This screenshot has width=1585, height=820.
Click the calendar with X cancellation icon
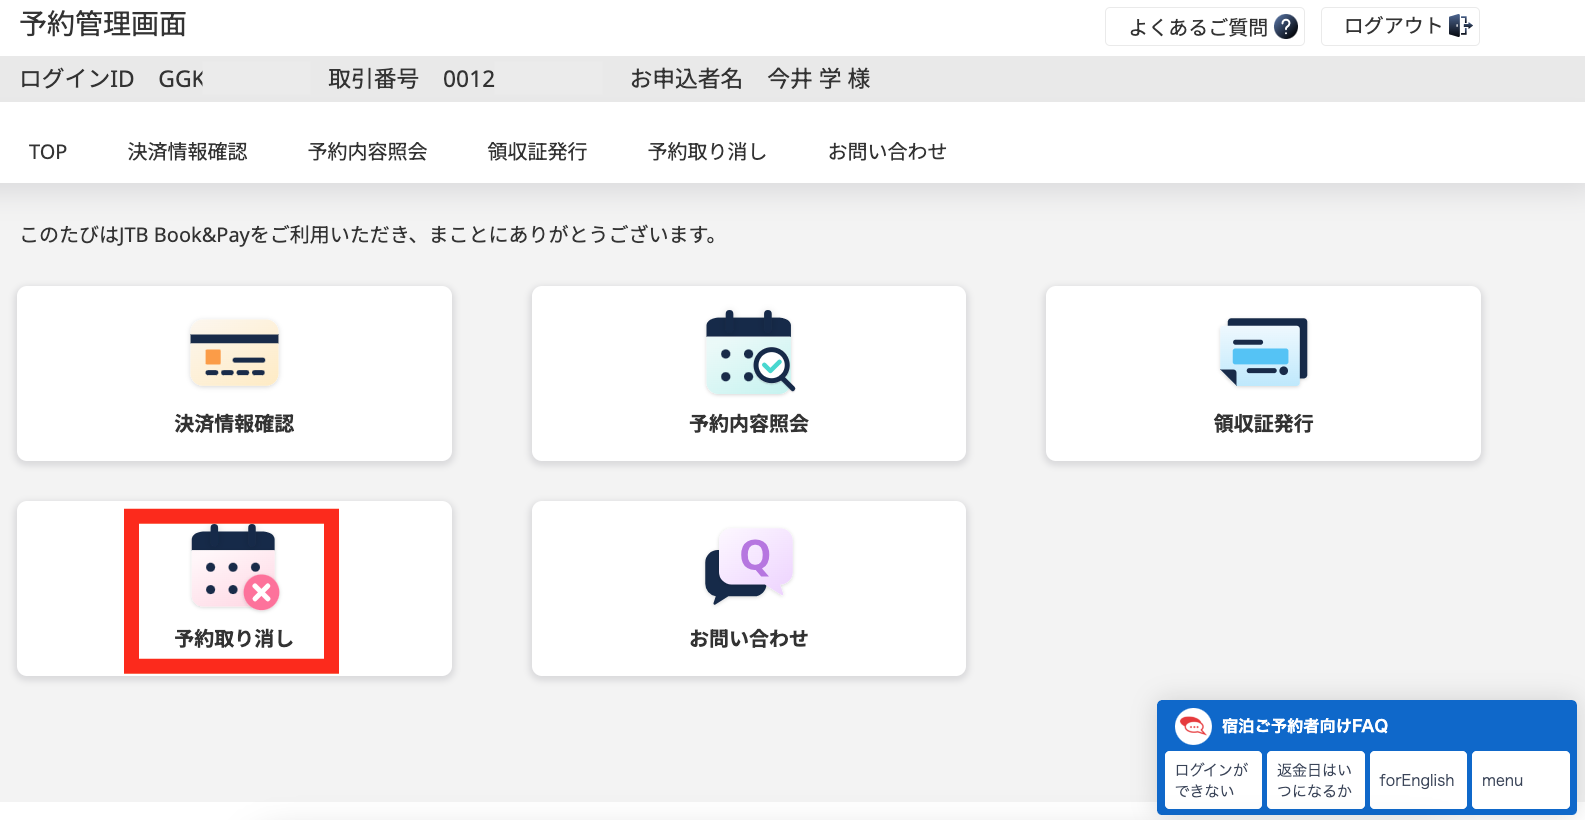pyautogui.click(x=235, y=567)
